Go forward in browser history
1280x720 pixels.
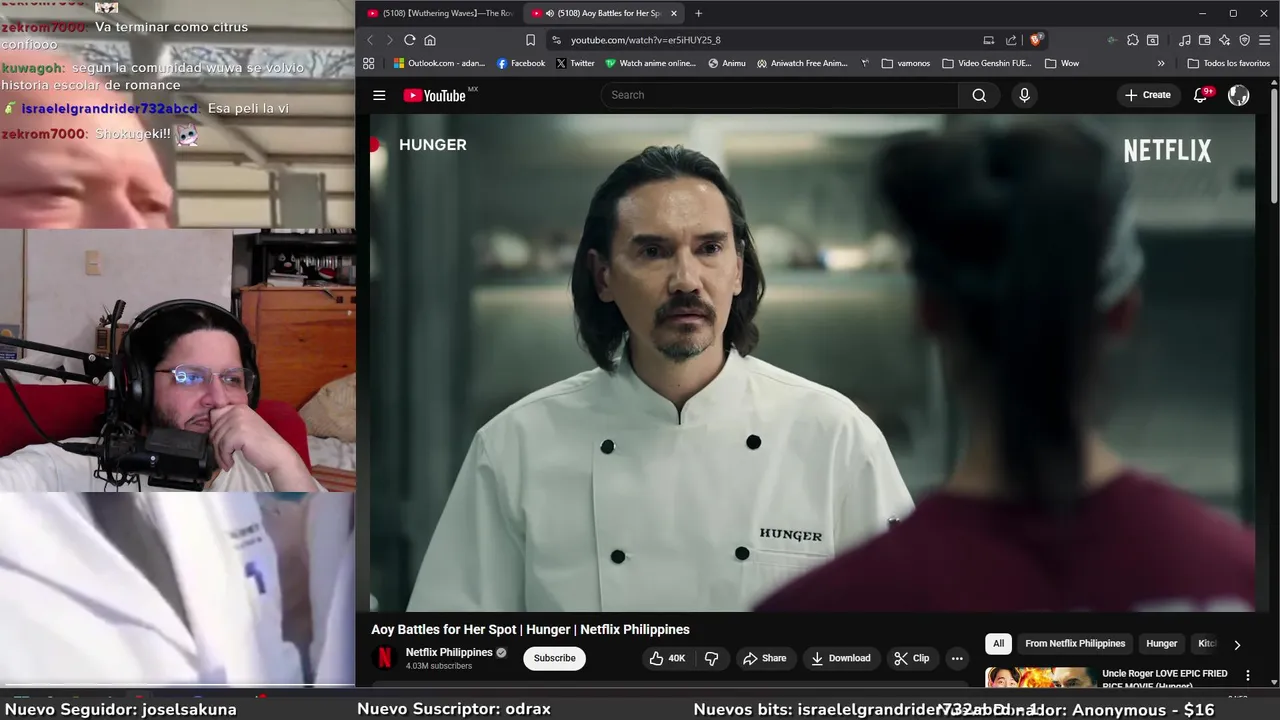point(390,40)
